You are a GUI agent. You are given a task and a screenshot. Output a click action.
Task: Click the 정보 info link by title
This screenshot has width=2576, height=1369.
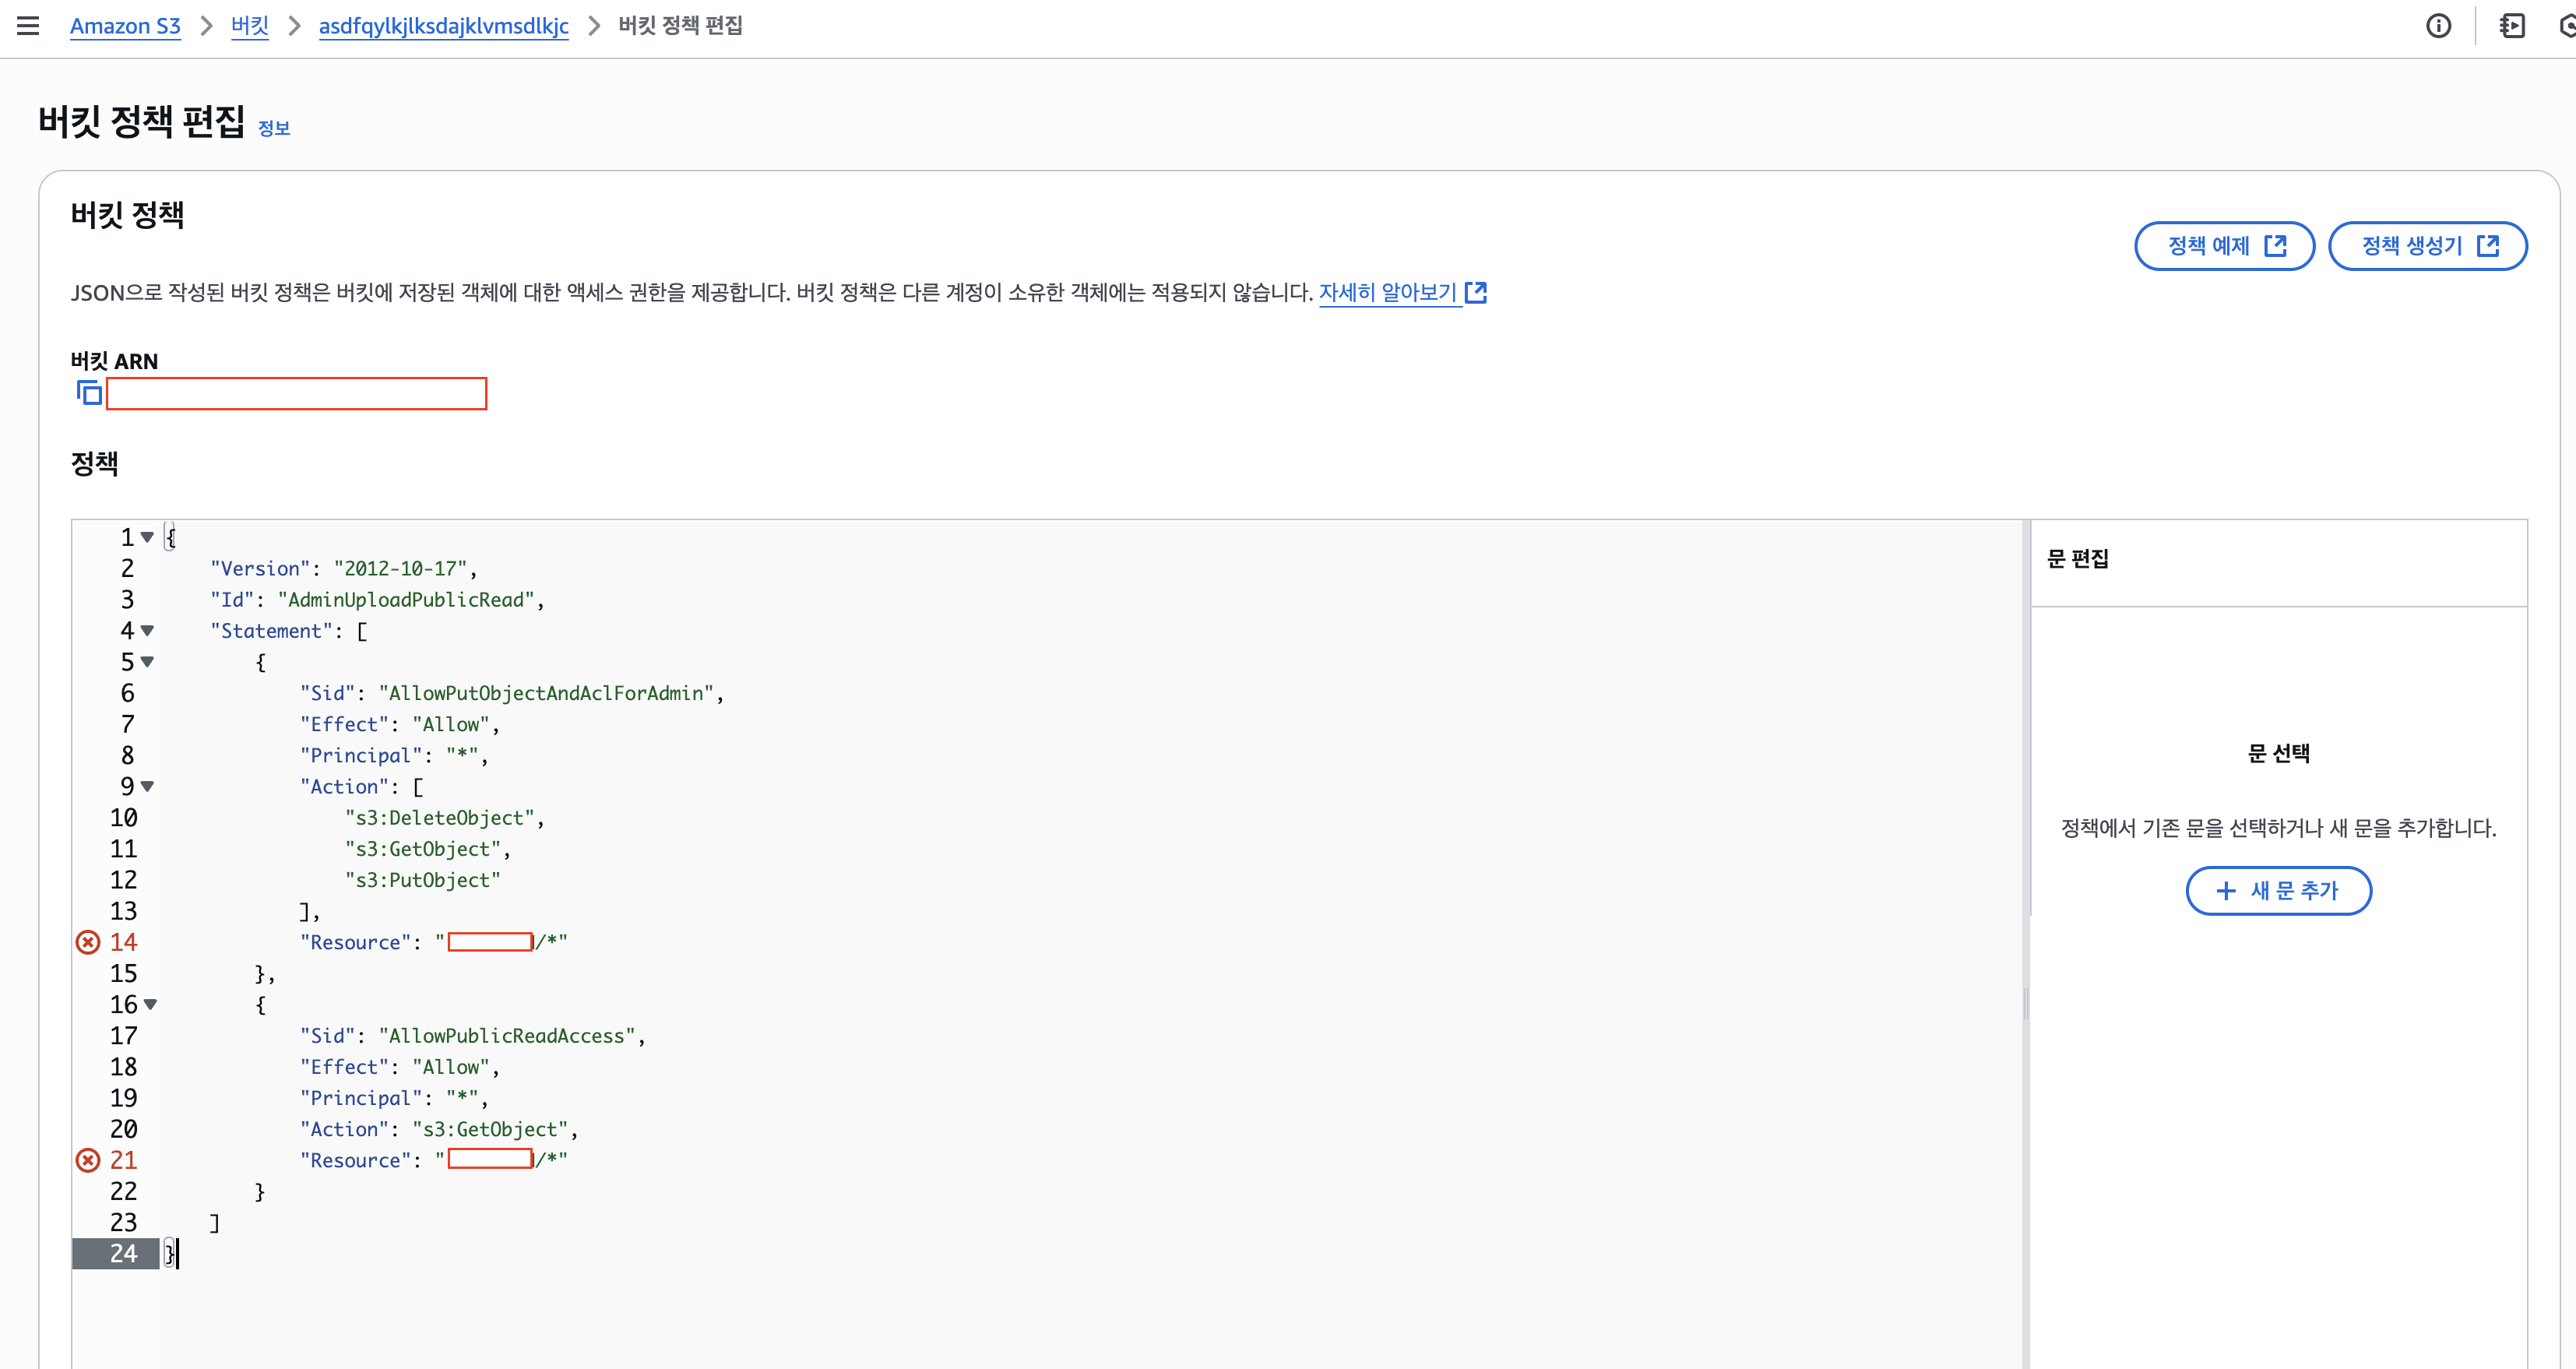[x=273, y=128]
